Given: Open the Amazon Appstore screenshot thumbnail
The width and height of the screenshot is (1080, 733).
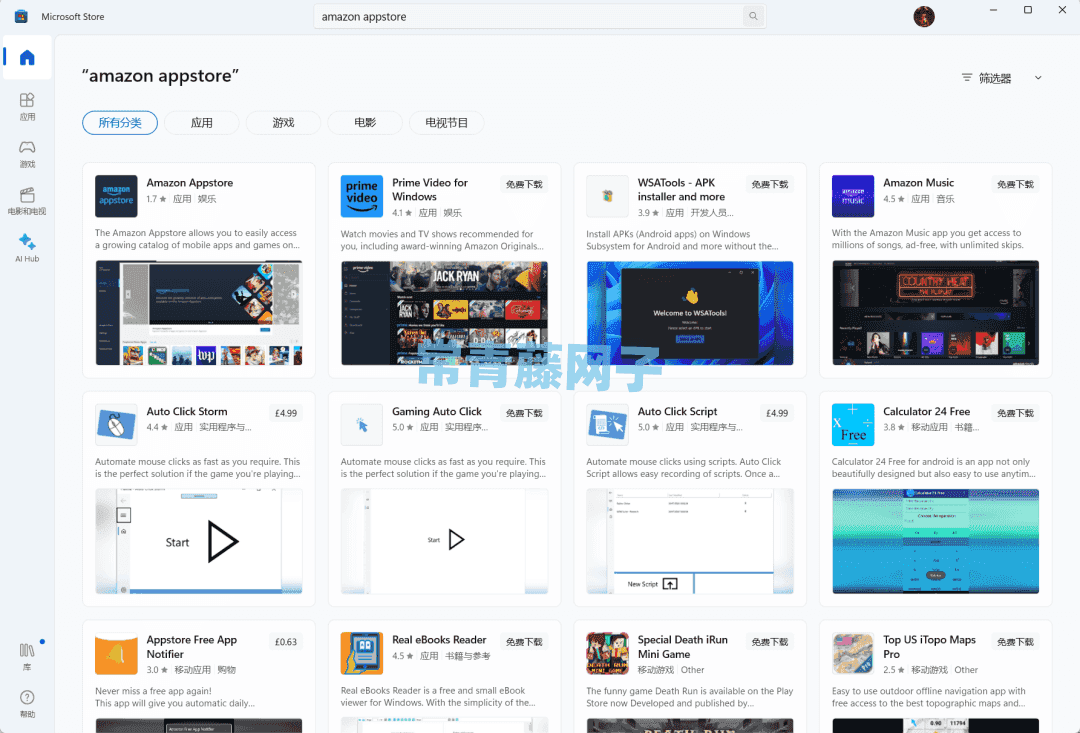Looking at the screenshot, I should [199, 313].
